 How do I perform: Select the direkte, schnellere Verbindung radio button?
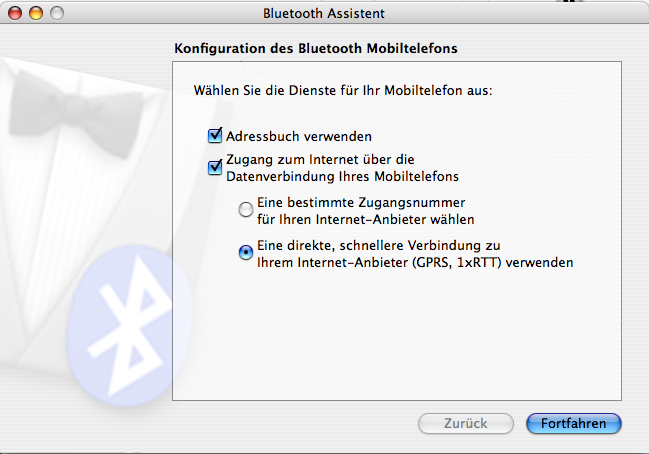click(x=246, y=252)
